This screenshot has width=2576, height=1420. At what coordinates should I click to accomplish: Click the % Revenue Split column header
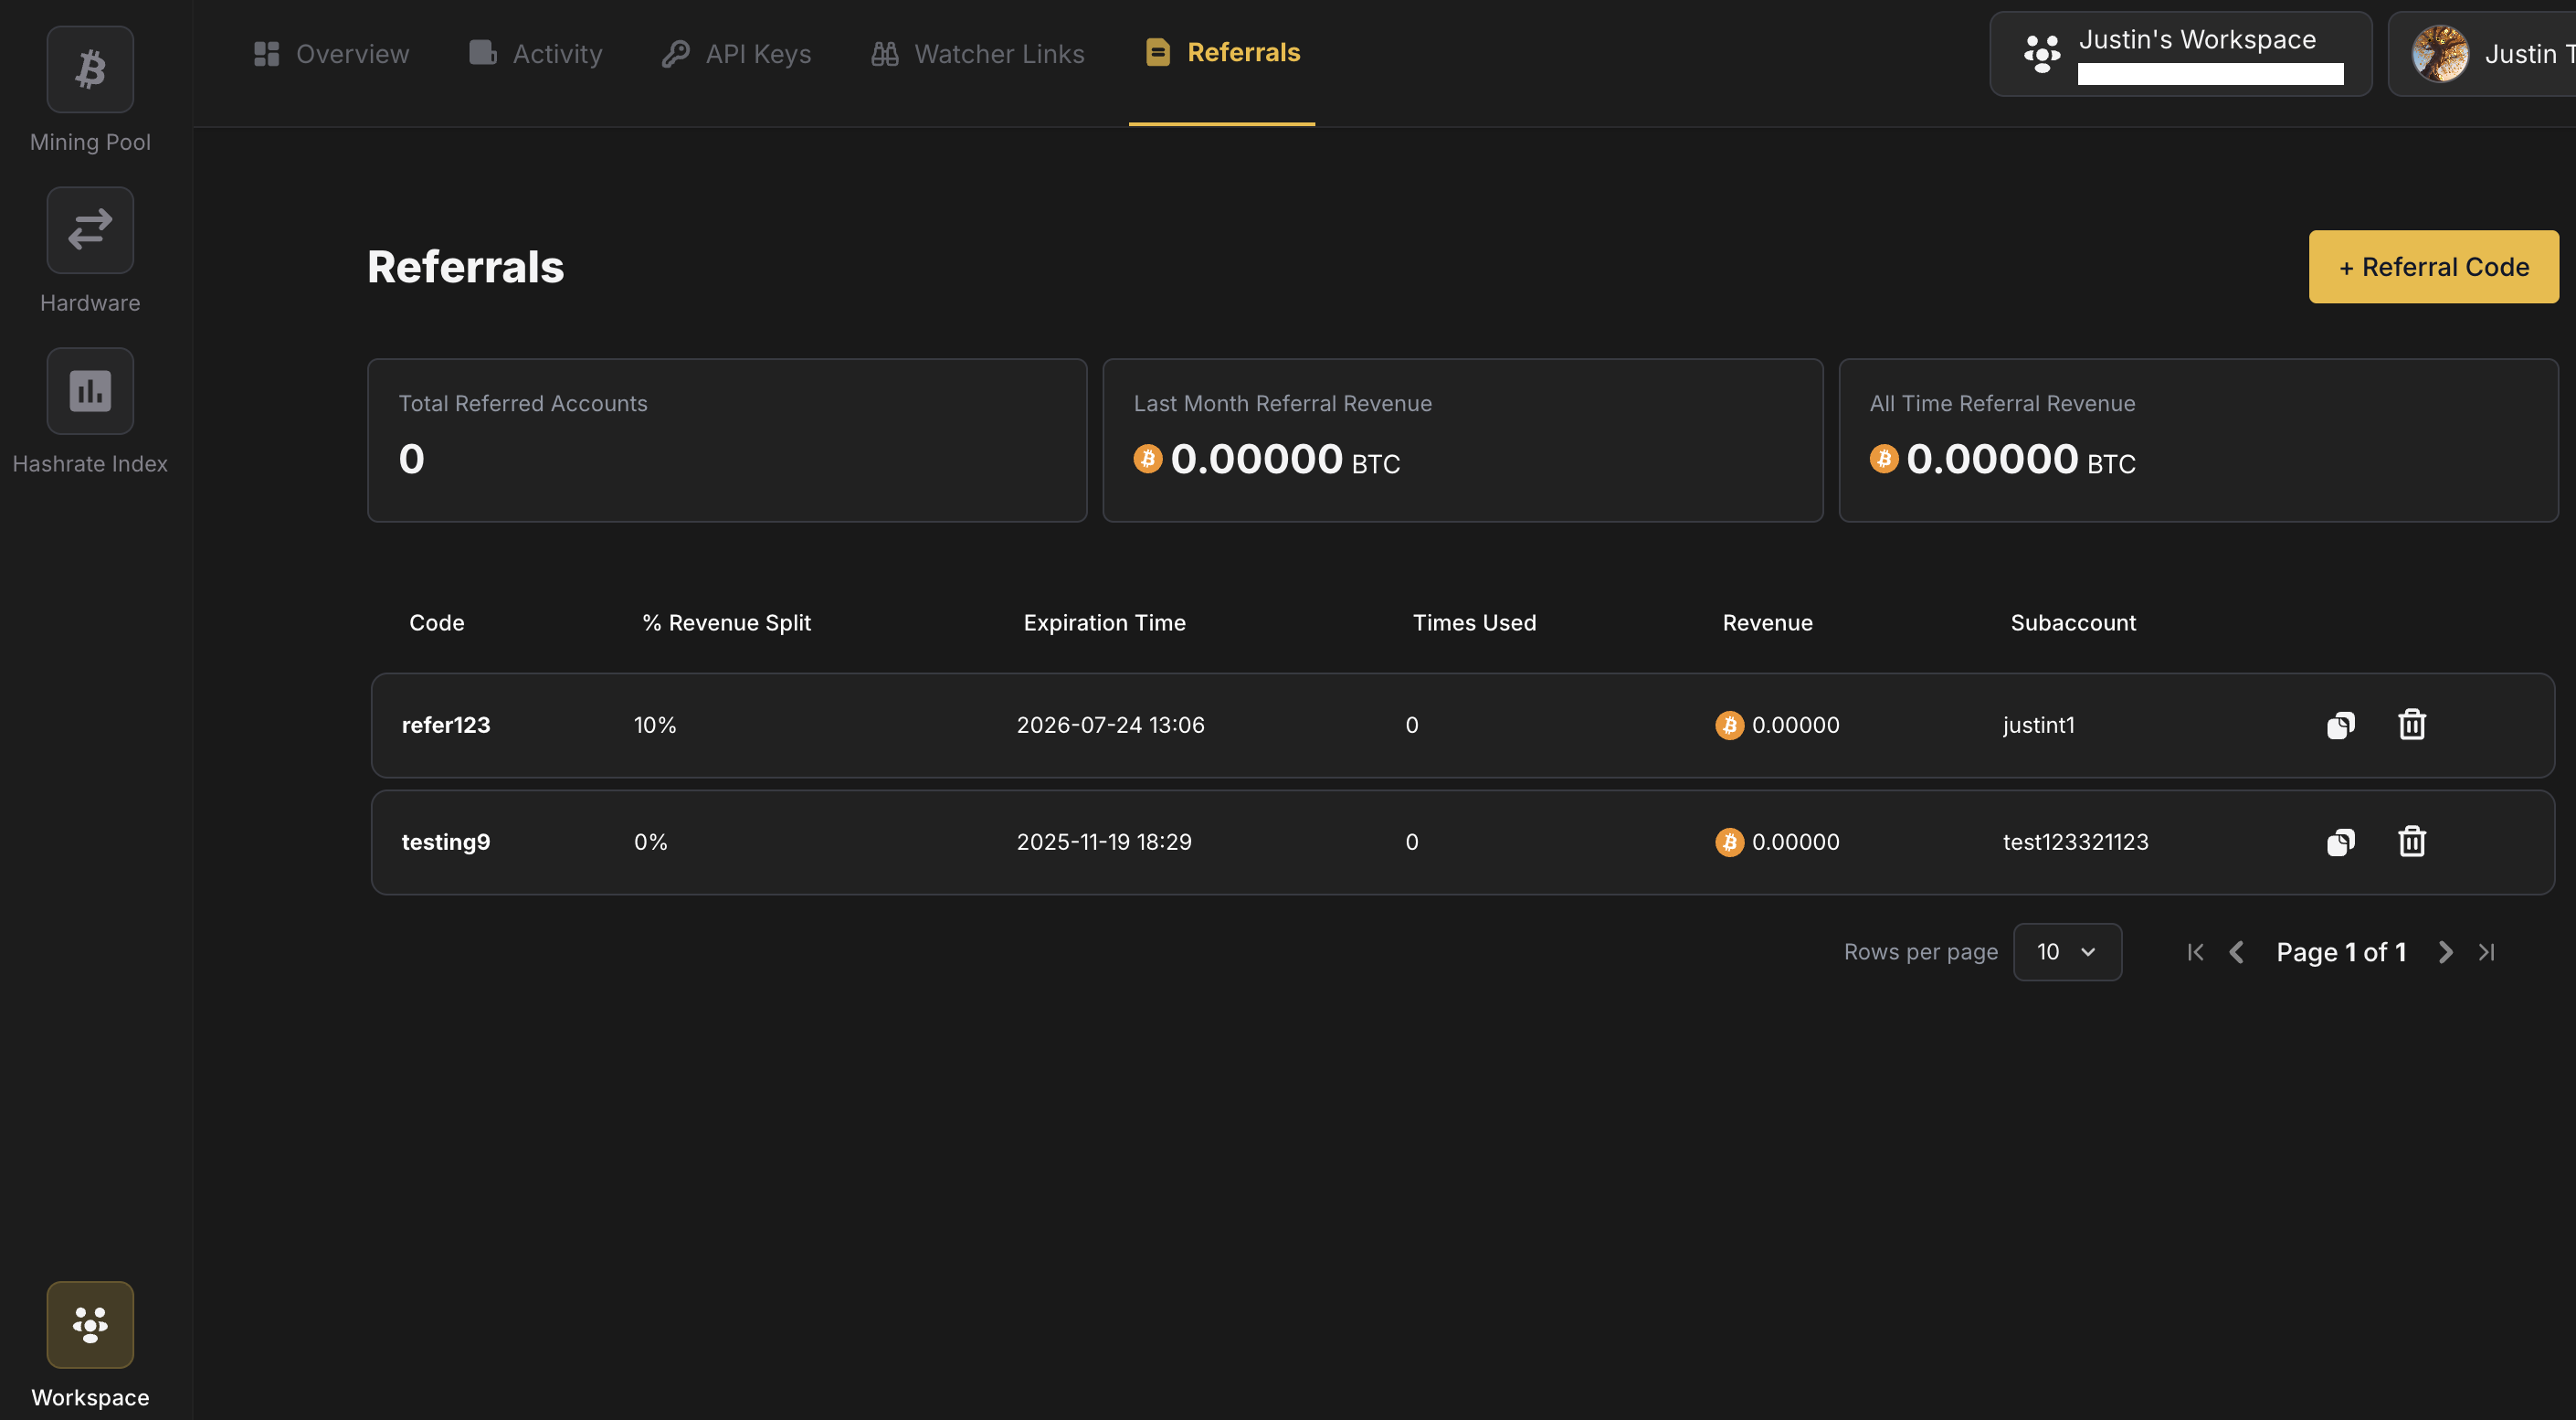click(x=727, y=623)
